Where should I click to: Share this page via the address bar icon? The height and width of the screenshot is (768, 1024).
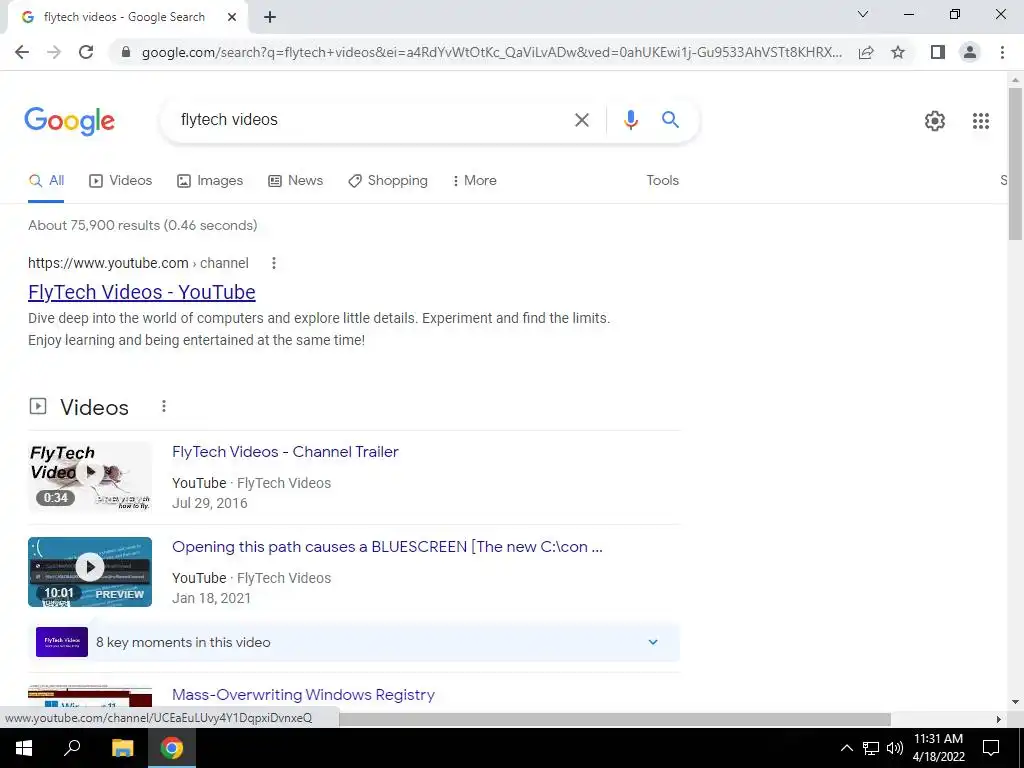(x=866, y=52)
